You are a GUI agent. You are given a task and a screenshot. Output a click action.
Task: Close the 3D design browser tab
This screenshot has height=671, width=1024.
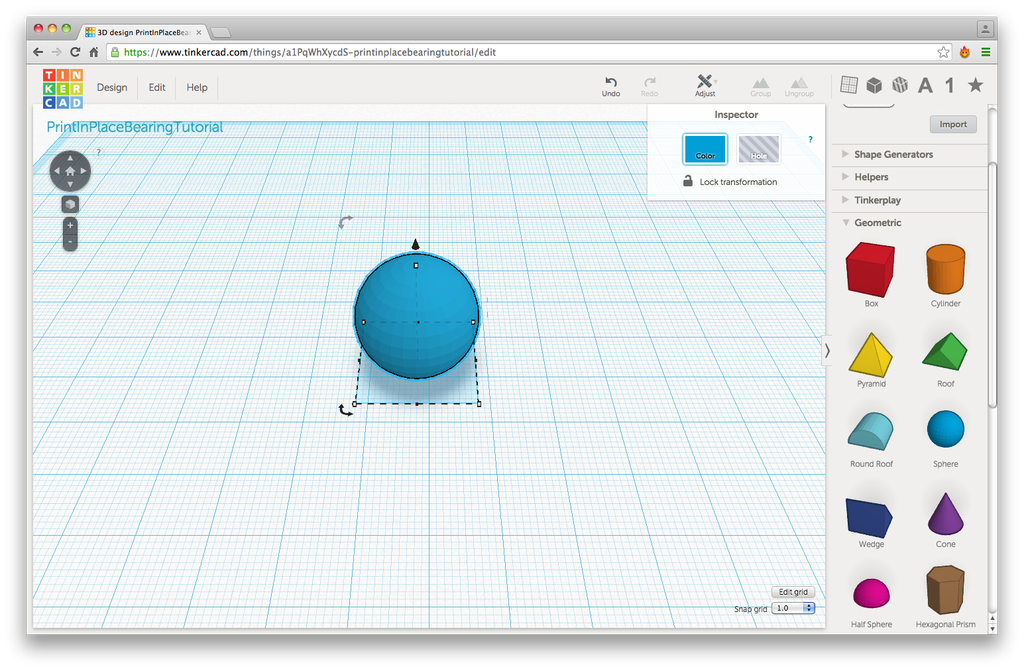point(199,32)
